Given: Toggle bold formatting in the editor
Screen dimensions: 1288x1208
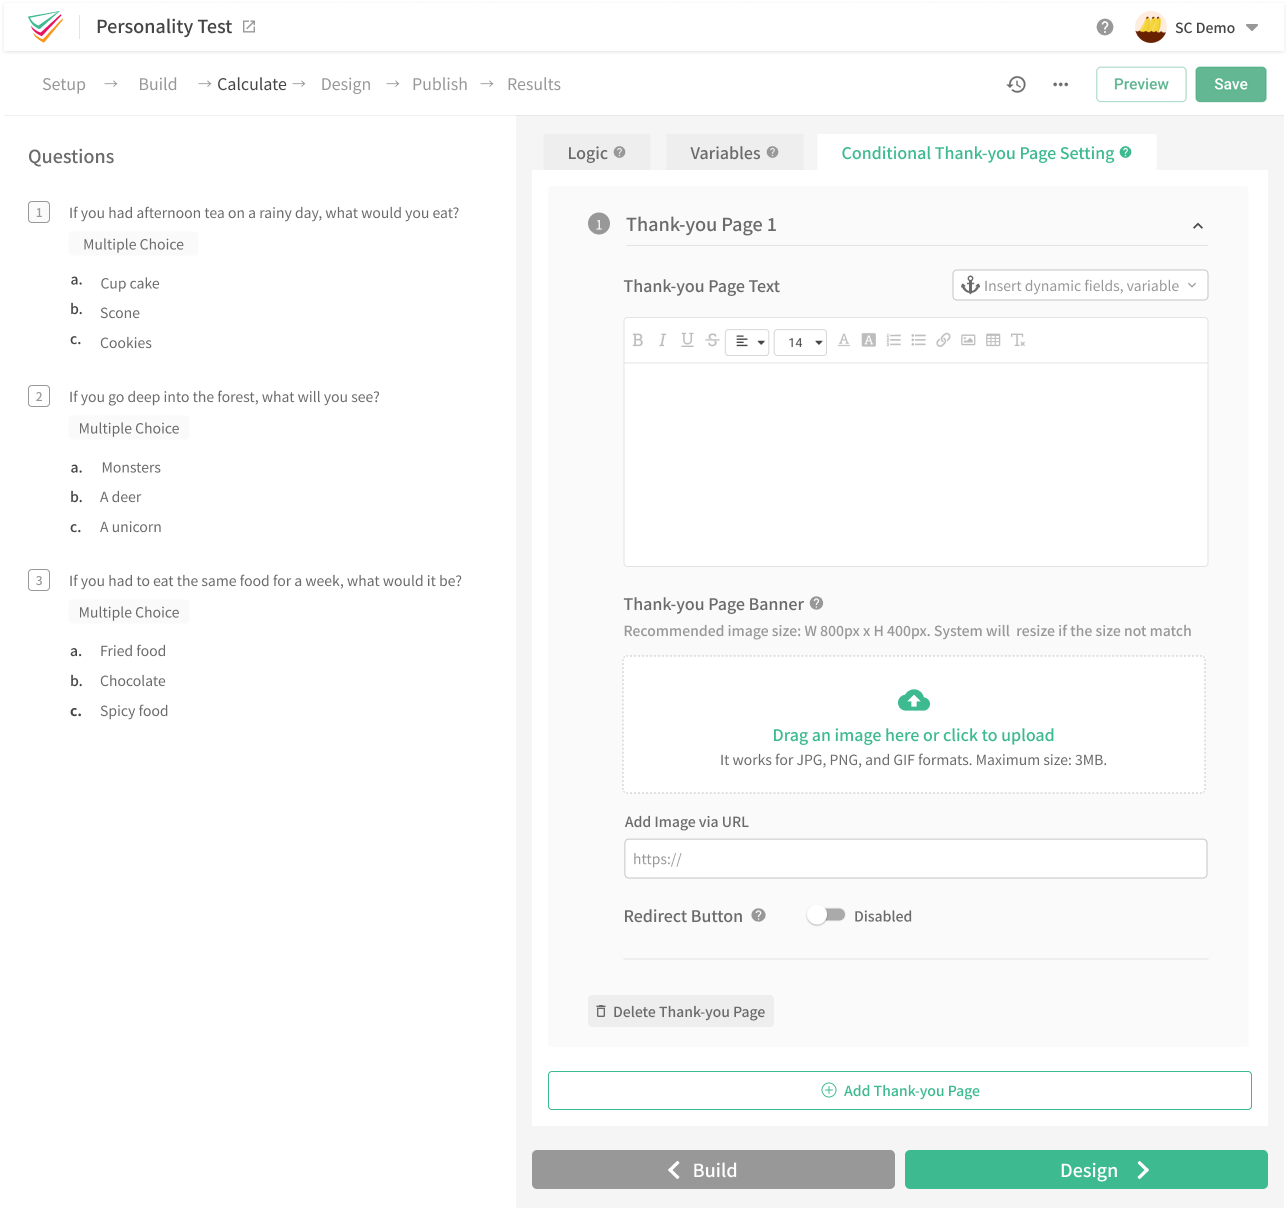Looking at the screenshot, I should pyautogui.click(x=638, y=340).
